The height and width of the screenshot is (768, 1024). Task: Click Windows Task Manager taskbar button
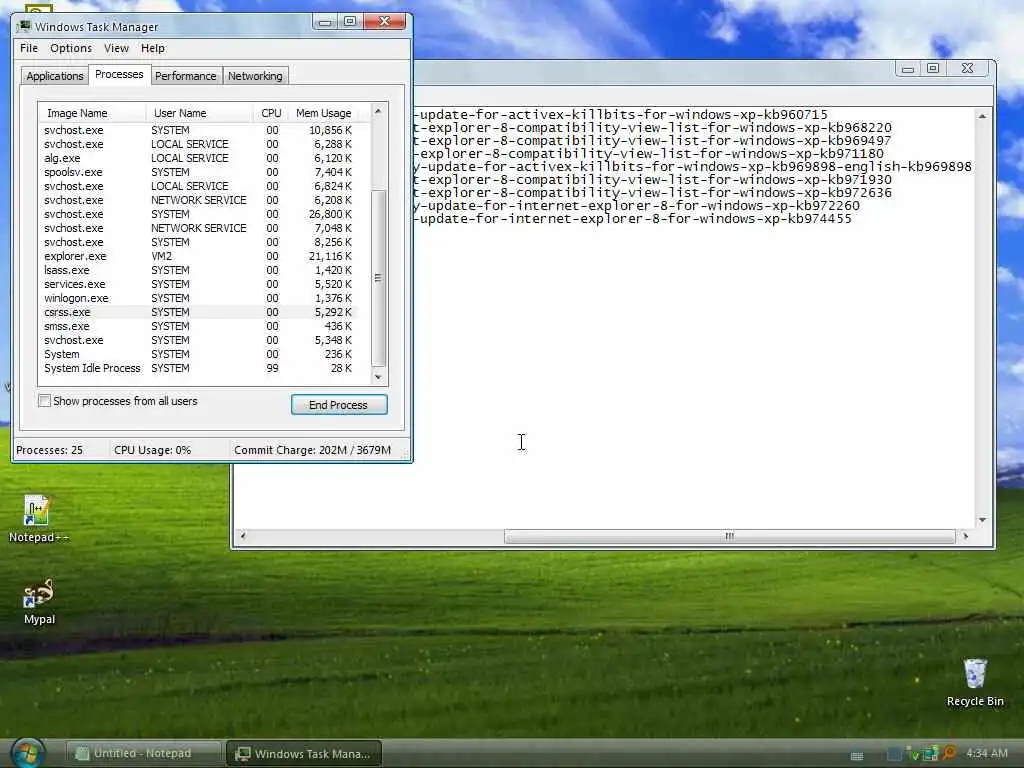tap(304, 753)
